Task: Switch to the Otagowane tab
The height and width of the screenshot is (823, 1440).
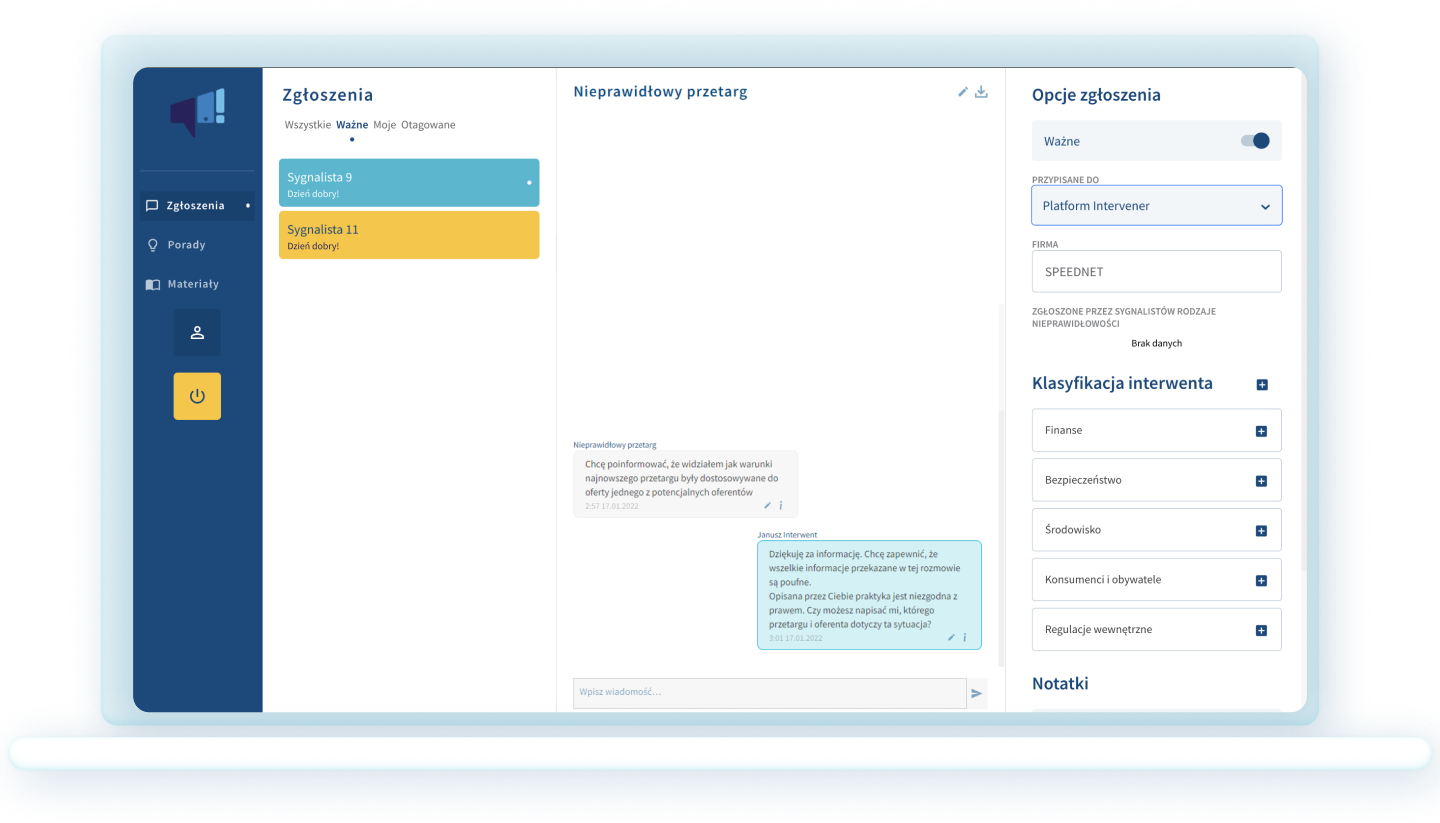Action: pos(428,125)
